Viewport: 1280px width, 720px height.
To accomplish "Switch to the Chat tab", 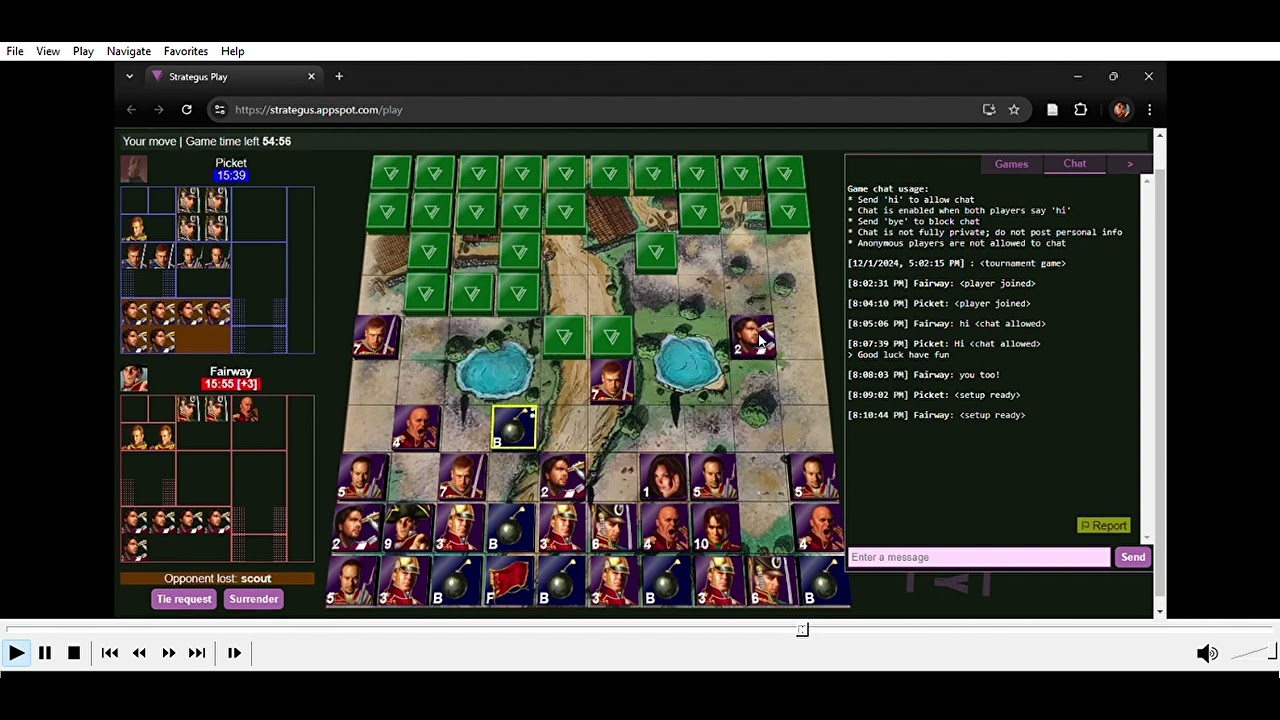I will (1075, 164).
